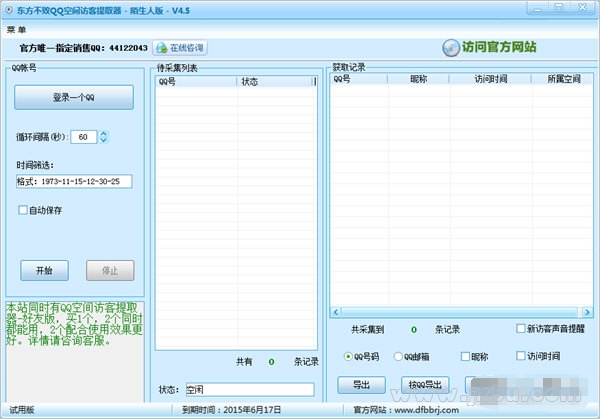Click the 停止 button
The height and width of the screenshot is (419, 600).
click(110, 271)
